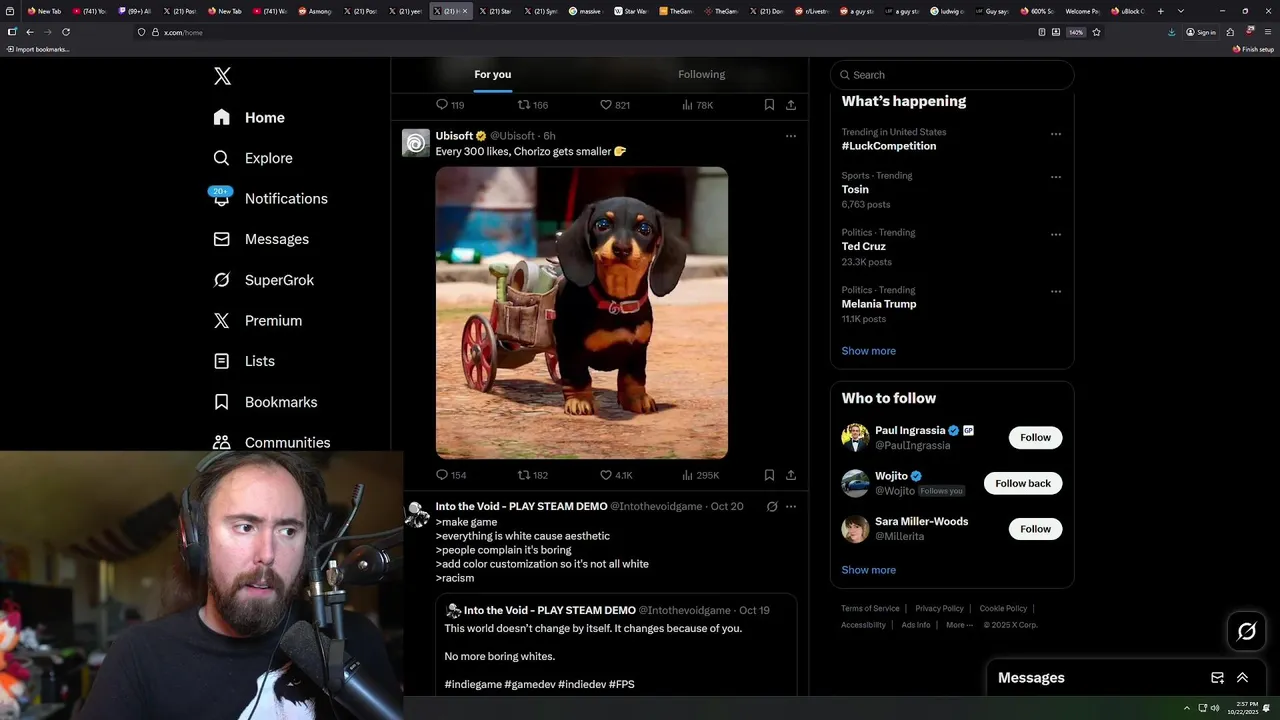Image resolution: width=1280 pixels, height=720 pixels.
Task: Open more options for #LuckCompetition trend
Action: tap(1056, 134)
